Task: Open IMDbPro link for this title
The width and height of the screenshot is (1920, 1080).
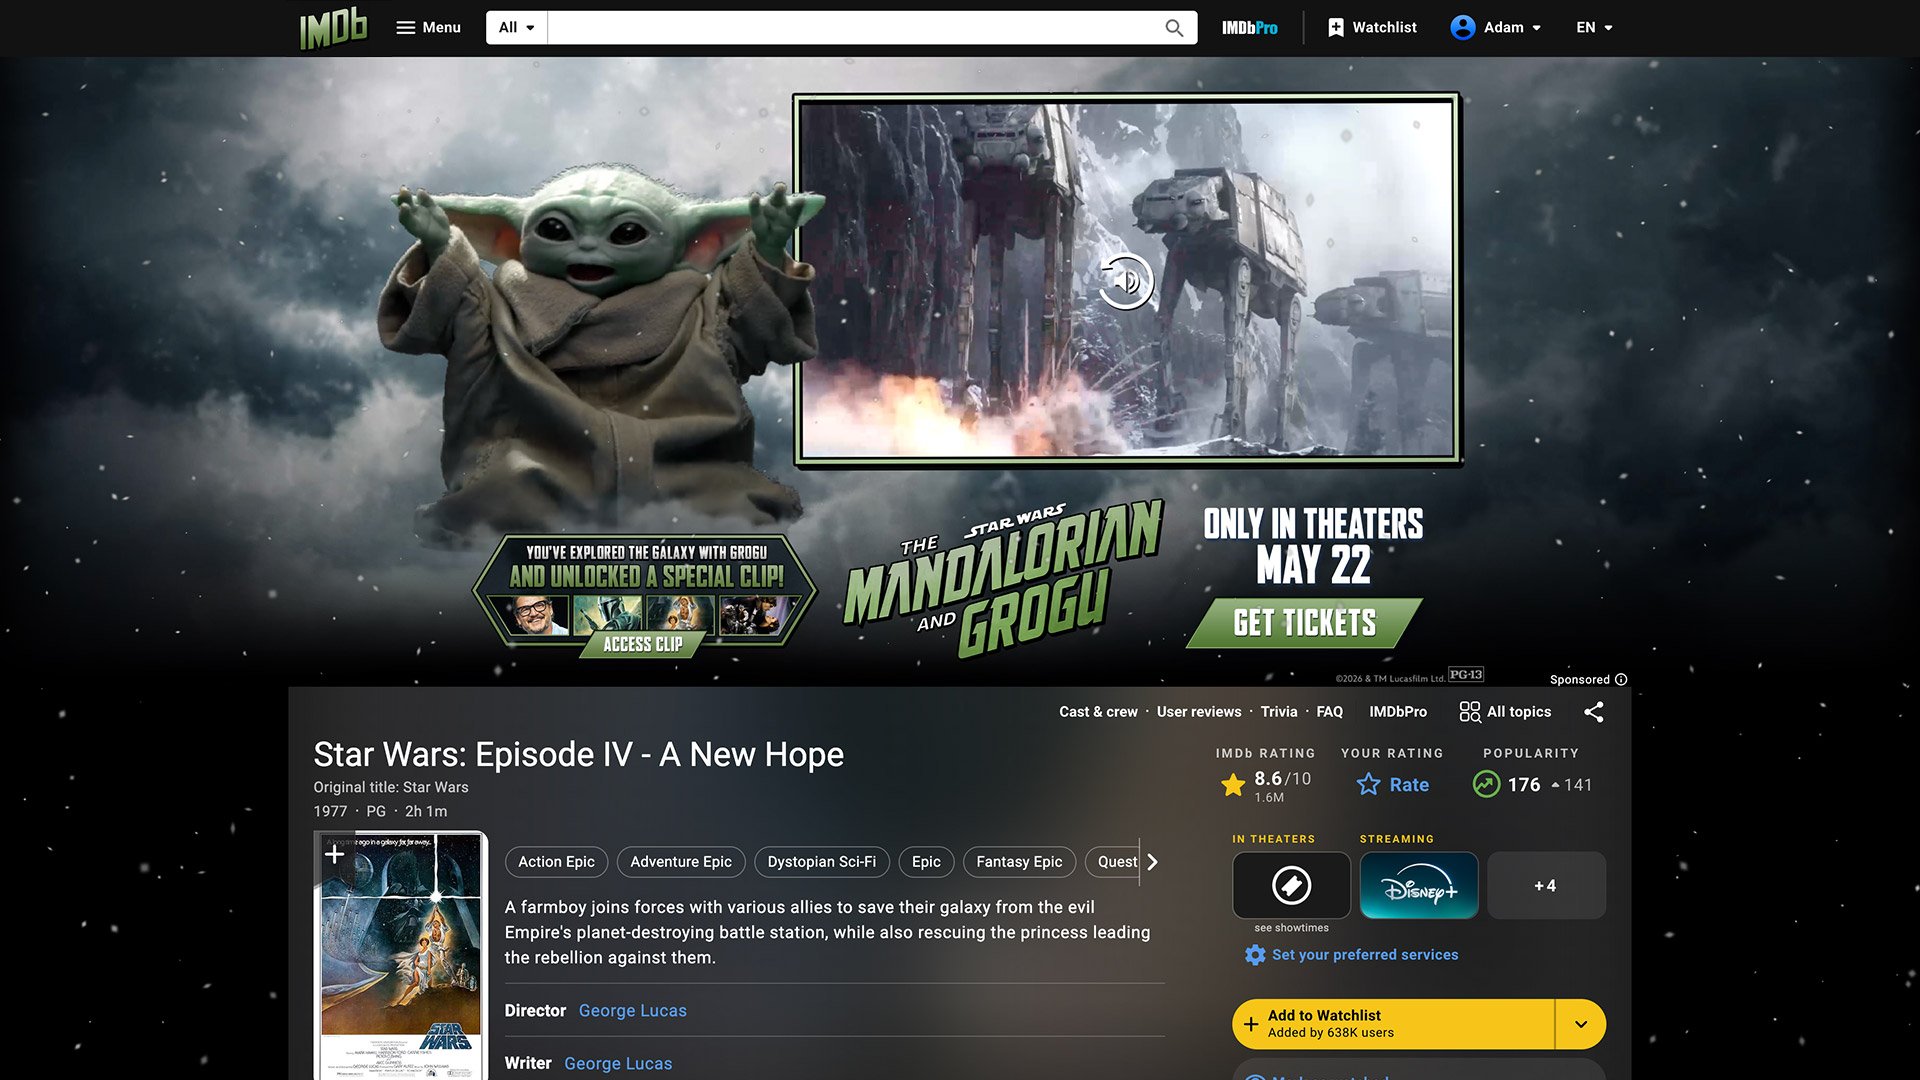Action: tap(1398, 712)
